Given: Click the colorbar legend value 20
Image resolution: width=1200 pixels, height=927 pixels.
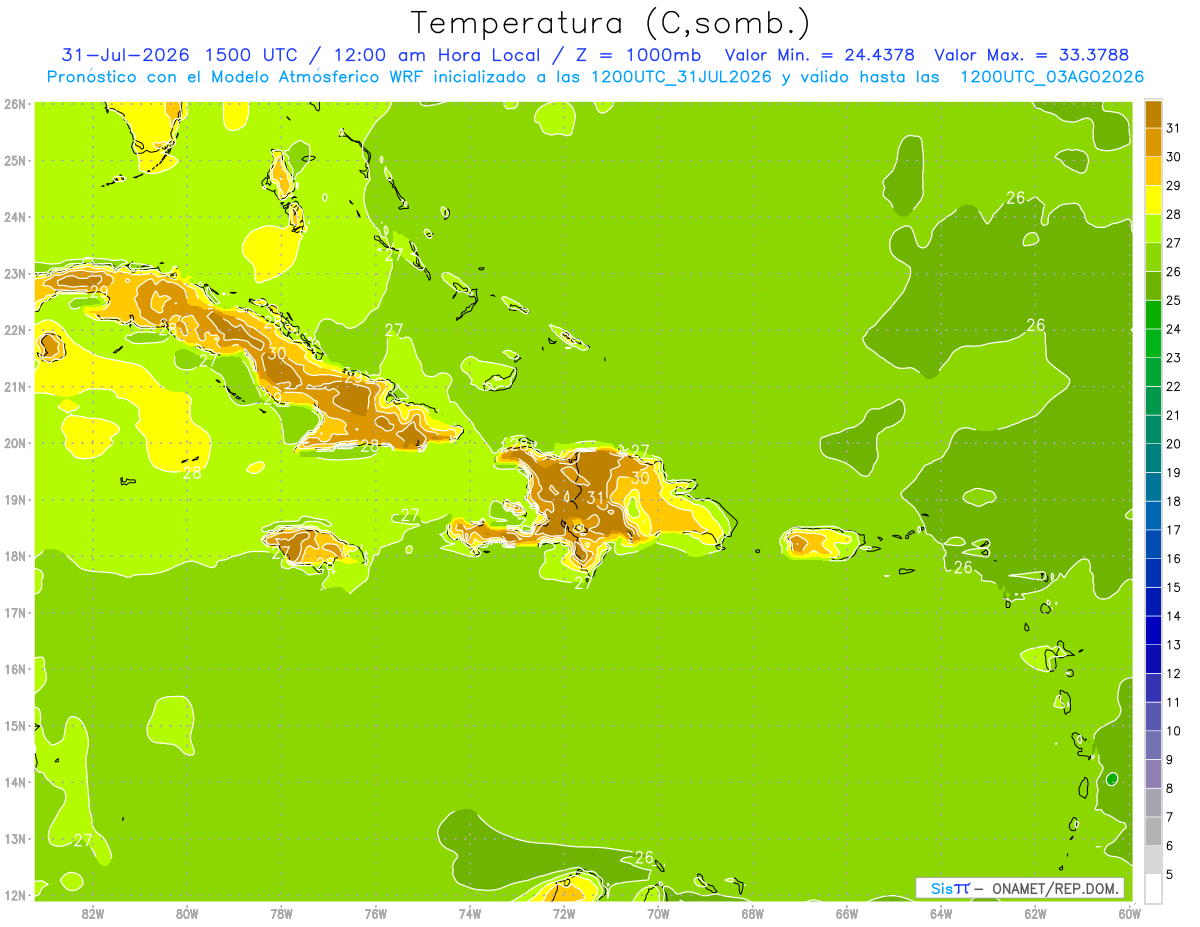Looking at the screenshot, I should (1173, 444).
